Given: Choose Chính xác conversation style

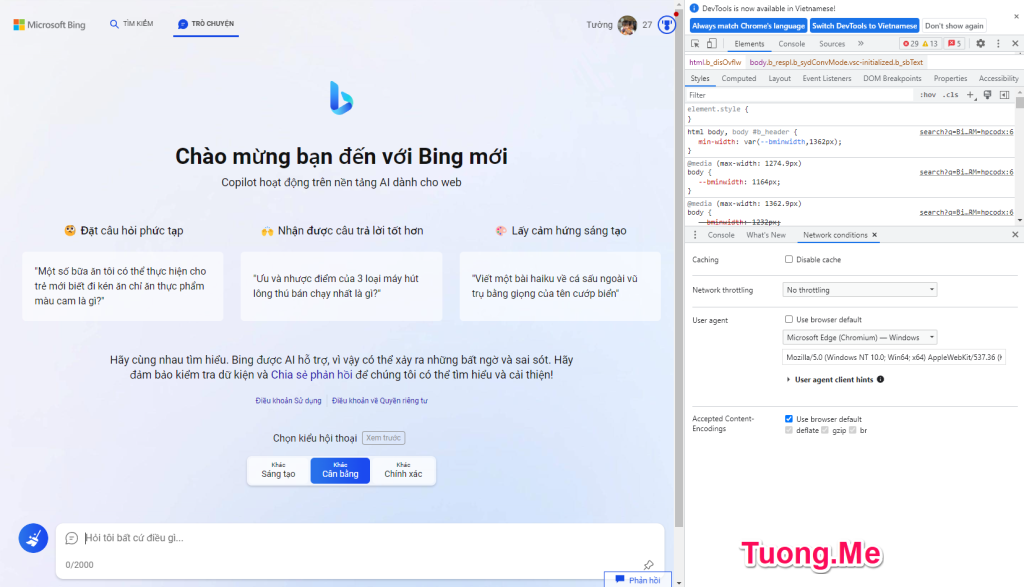Looking at the screenshot, I should [x=403, y=470].
